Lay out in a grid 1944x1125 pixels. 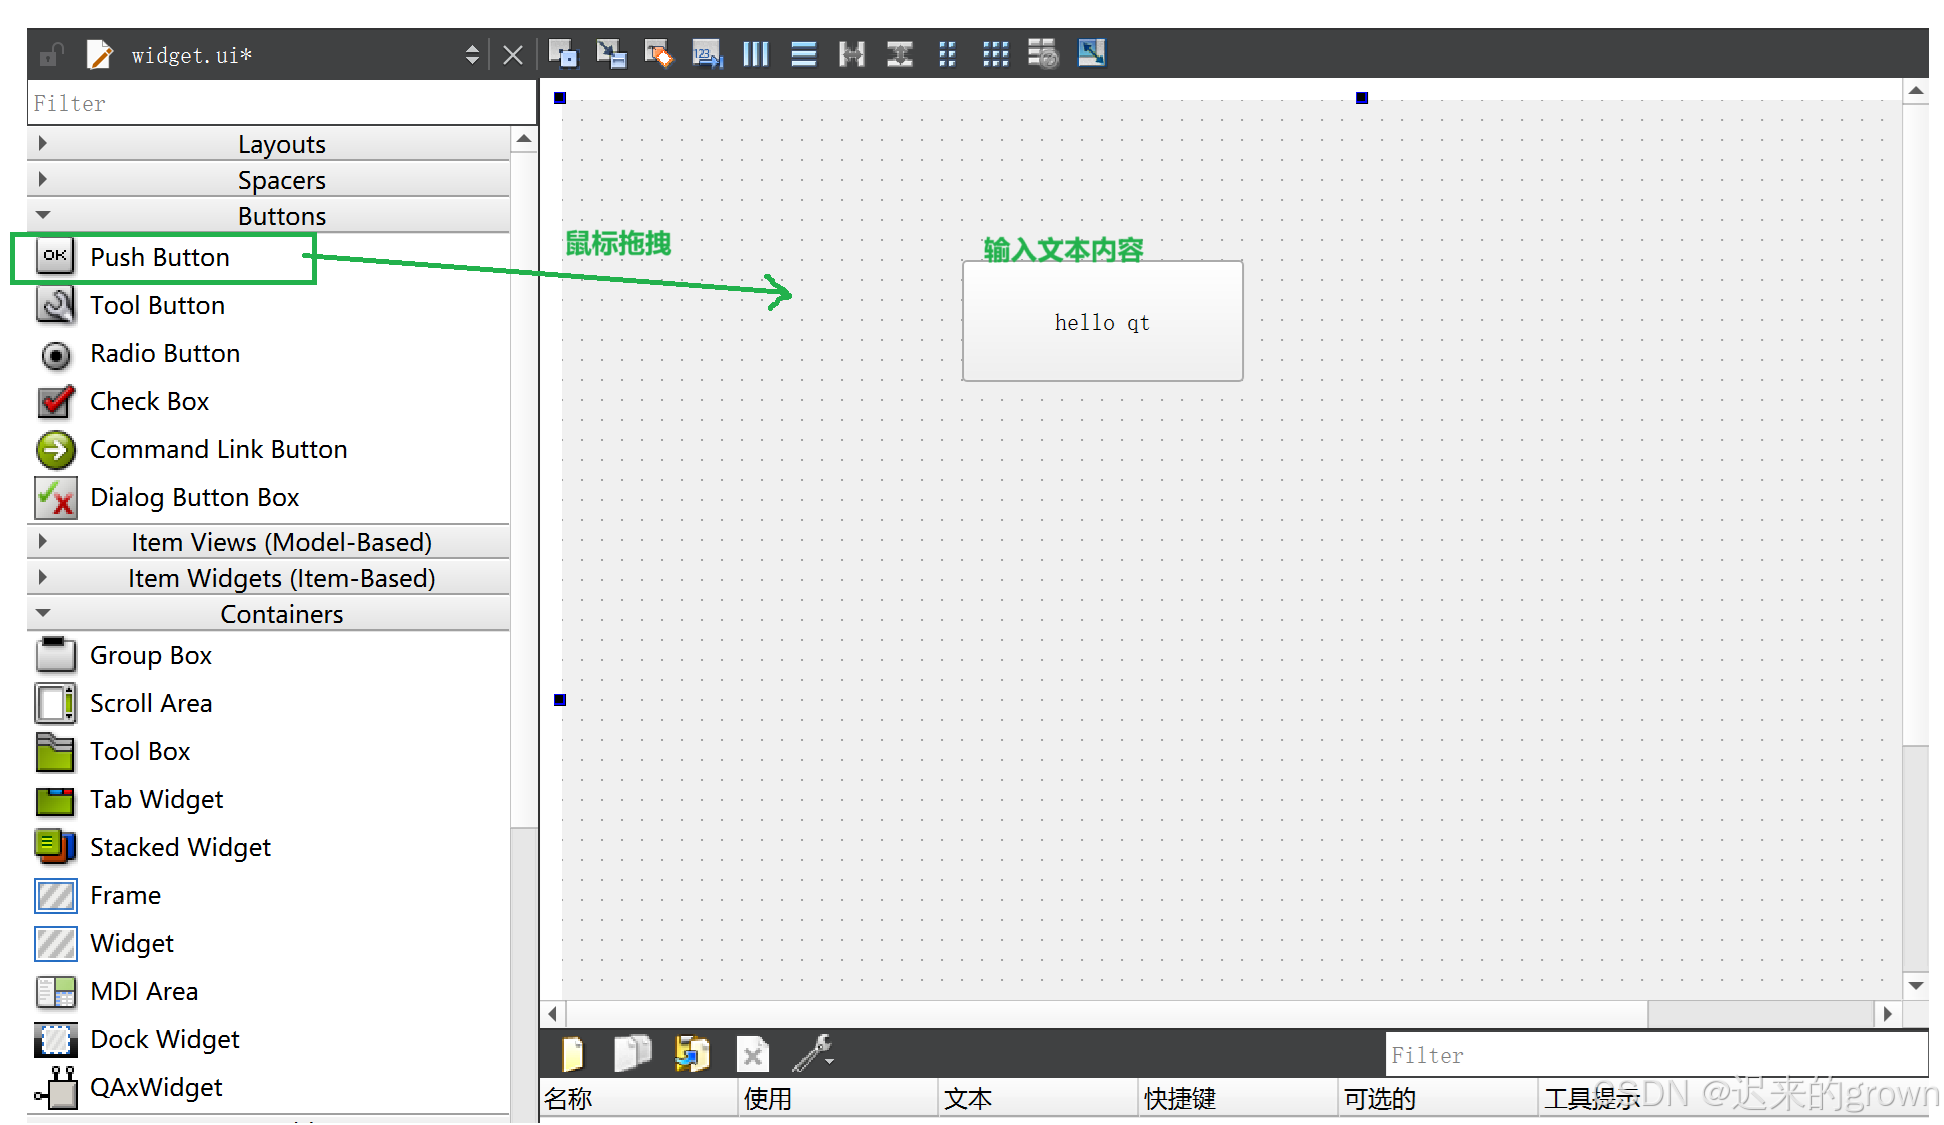point(995,54)
